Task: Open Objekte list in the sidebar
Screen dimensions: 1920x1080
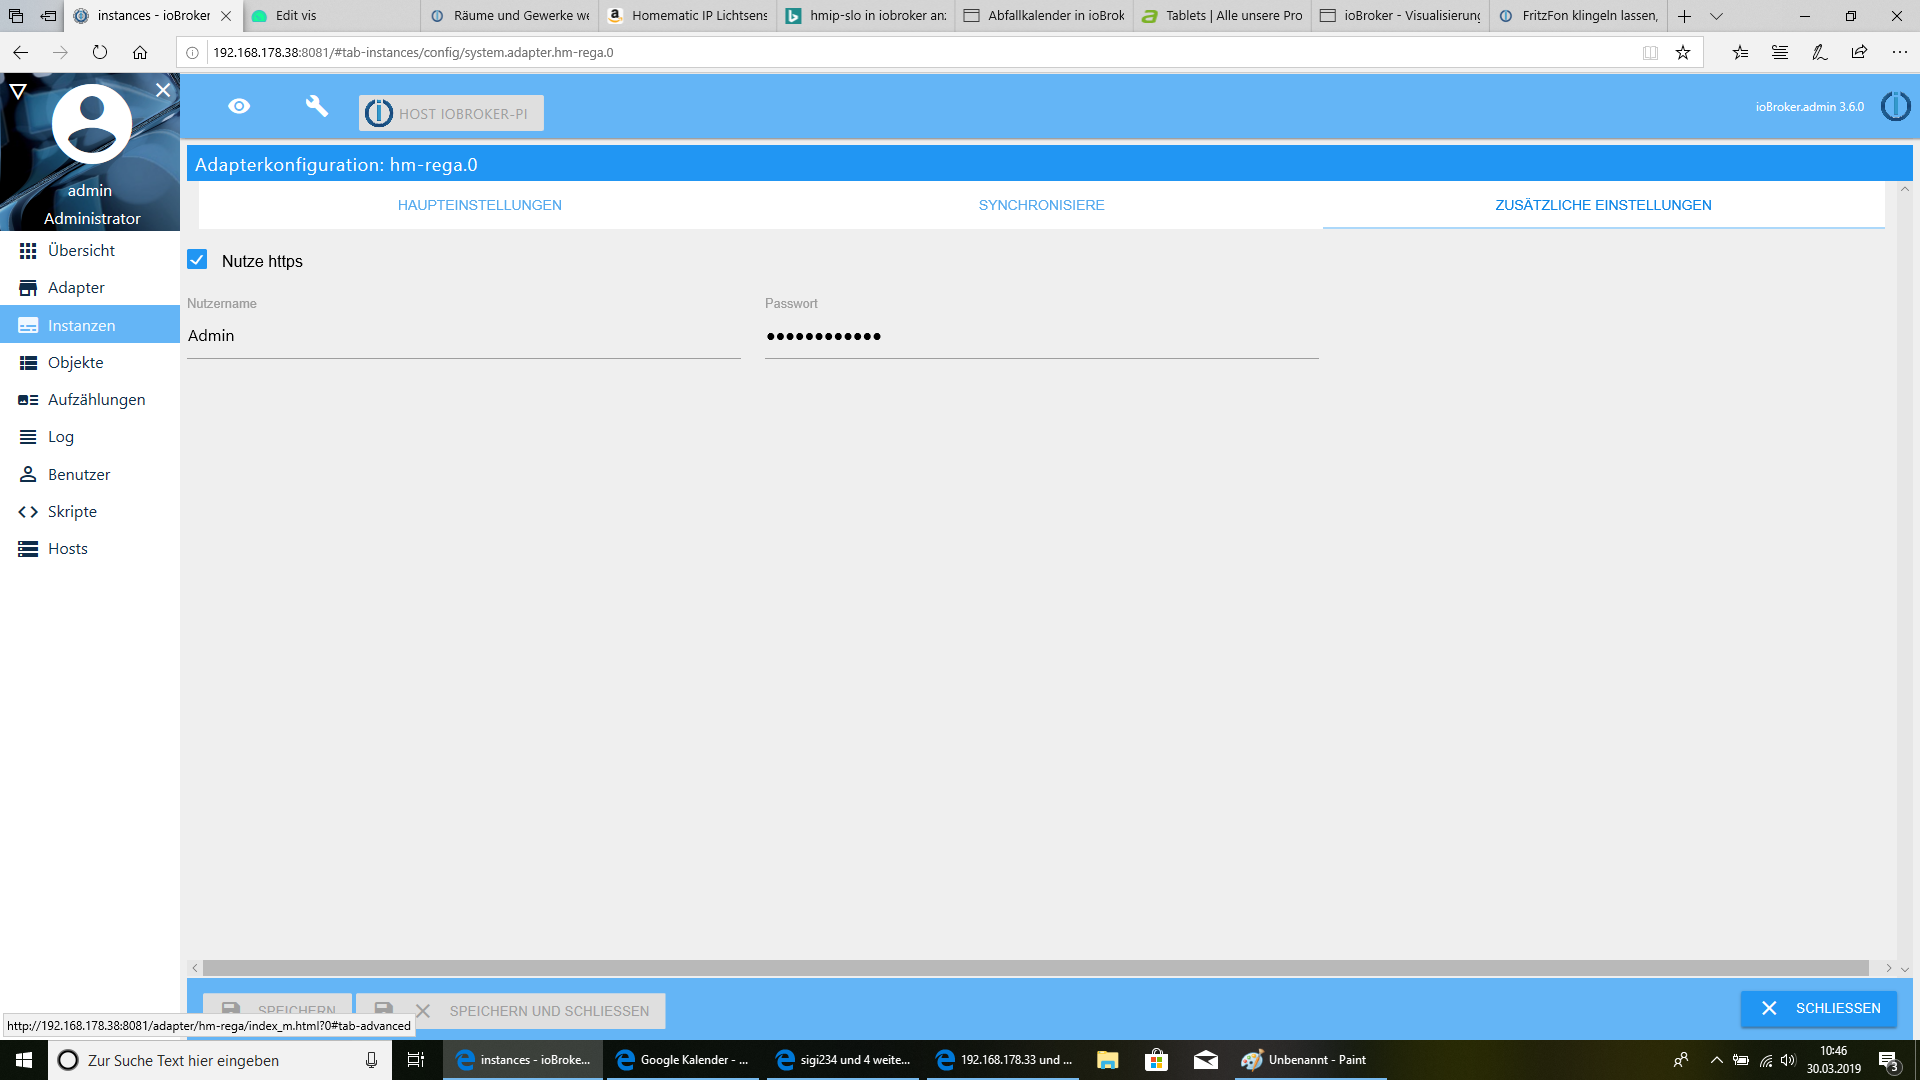Action: tap(75, 363)
